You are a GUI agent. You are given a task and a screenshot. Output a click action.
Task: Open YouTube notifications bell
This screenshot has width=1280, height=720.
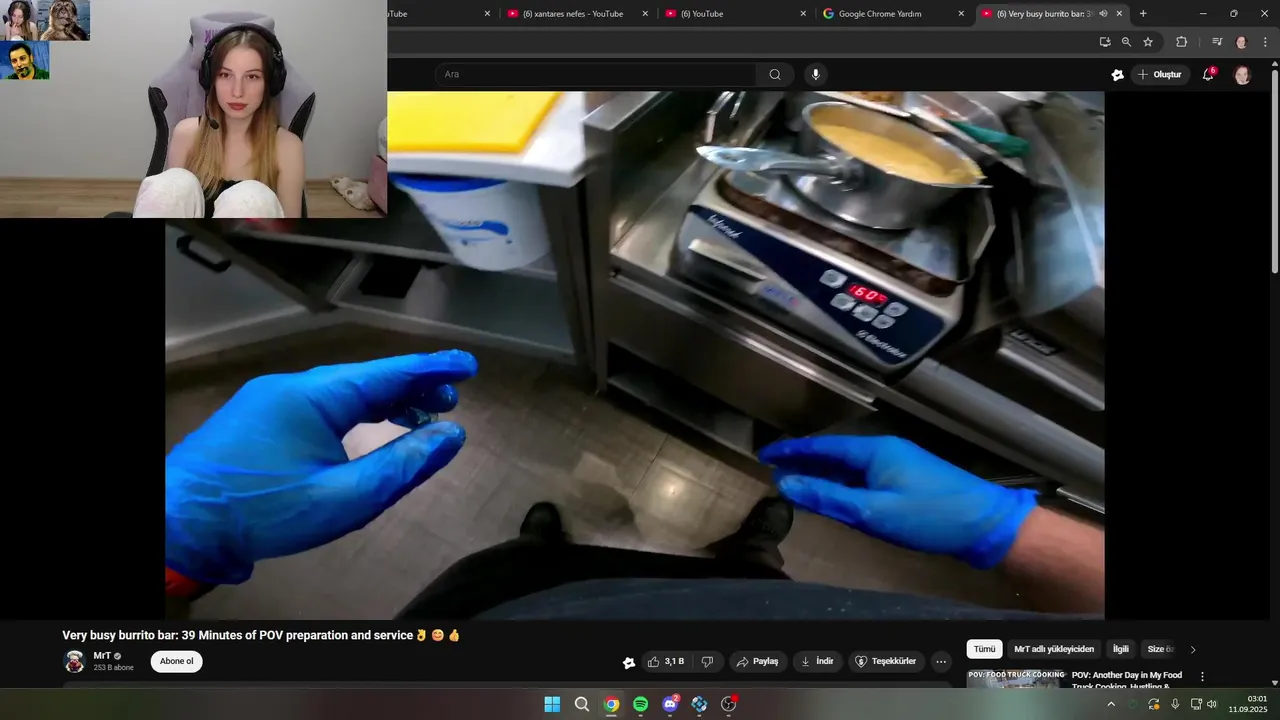pyautogui.click(x=1208, y=74)
